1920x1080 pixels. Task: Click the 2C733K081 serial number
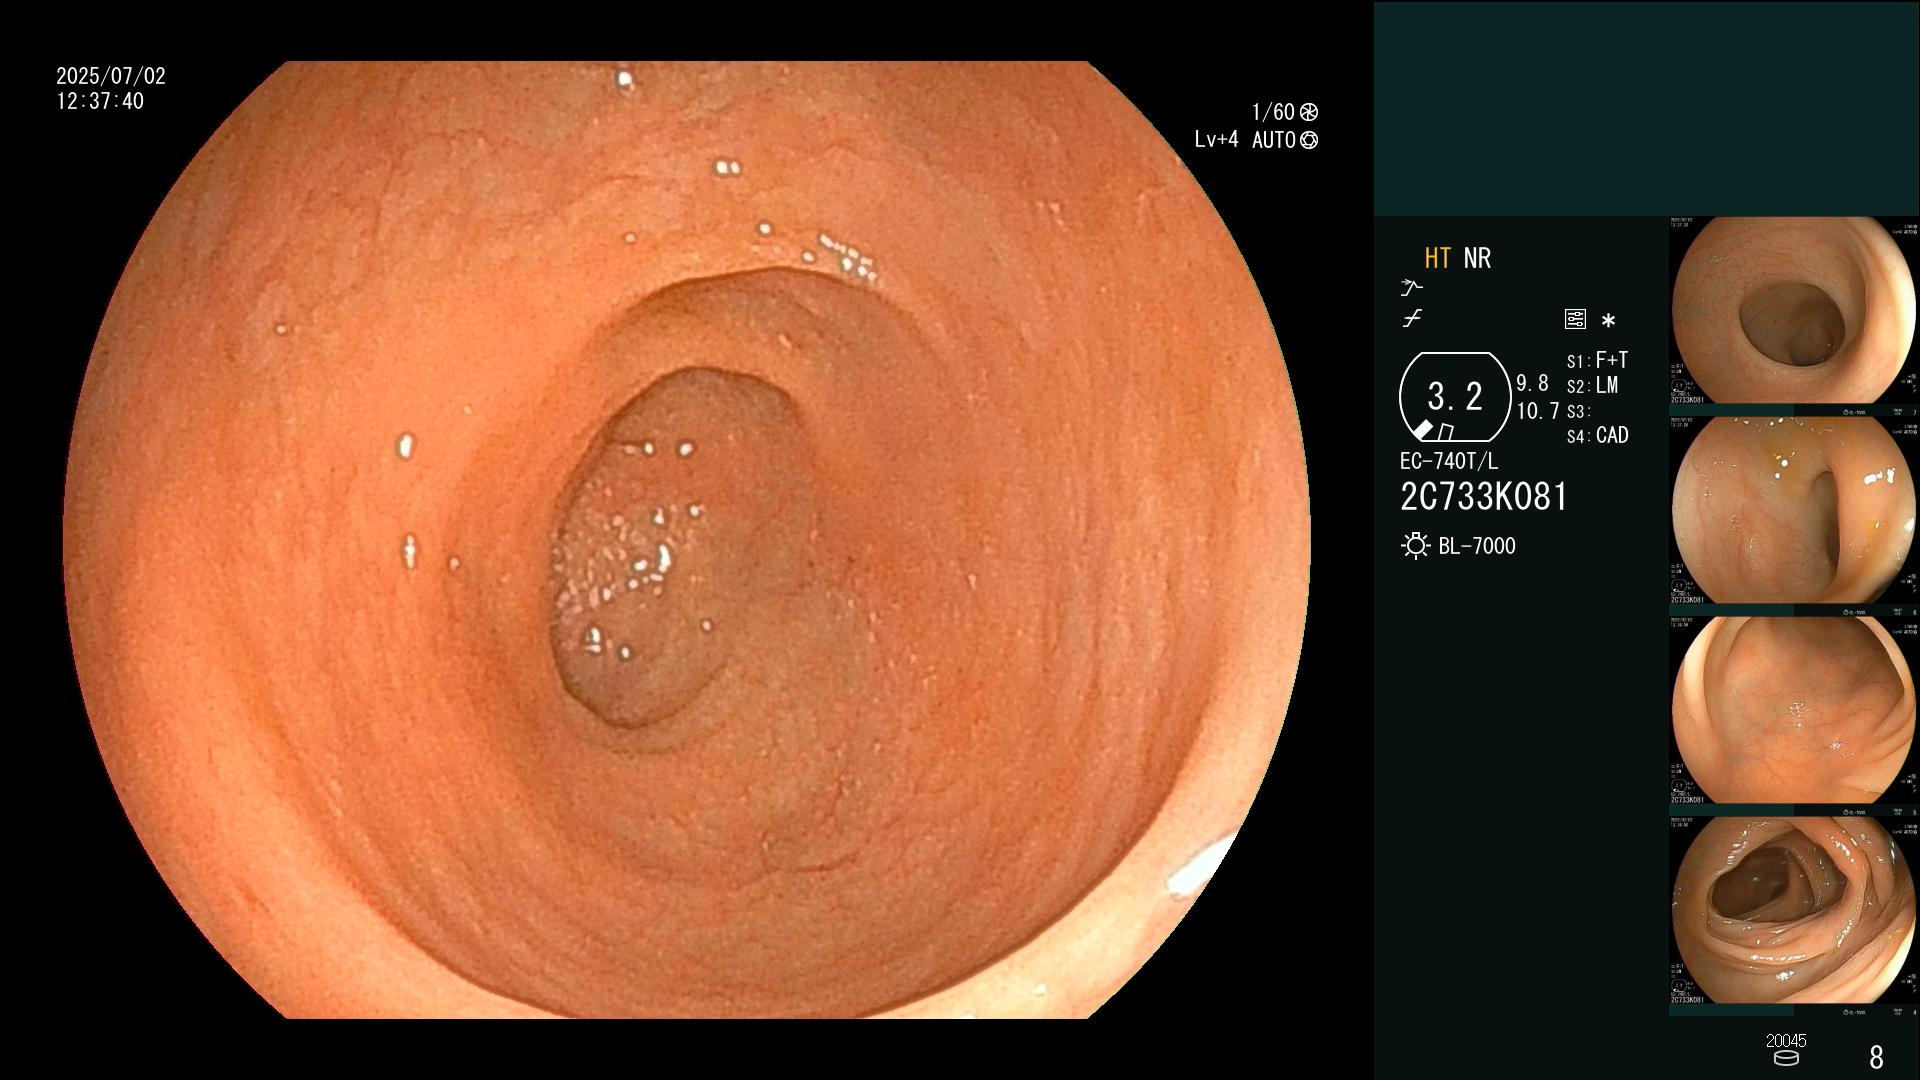point(1484,497)
